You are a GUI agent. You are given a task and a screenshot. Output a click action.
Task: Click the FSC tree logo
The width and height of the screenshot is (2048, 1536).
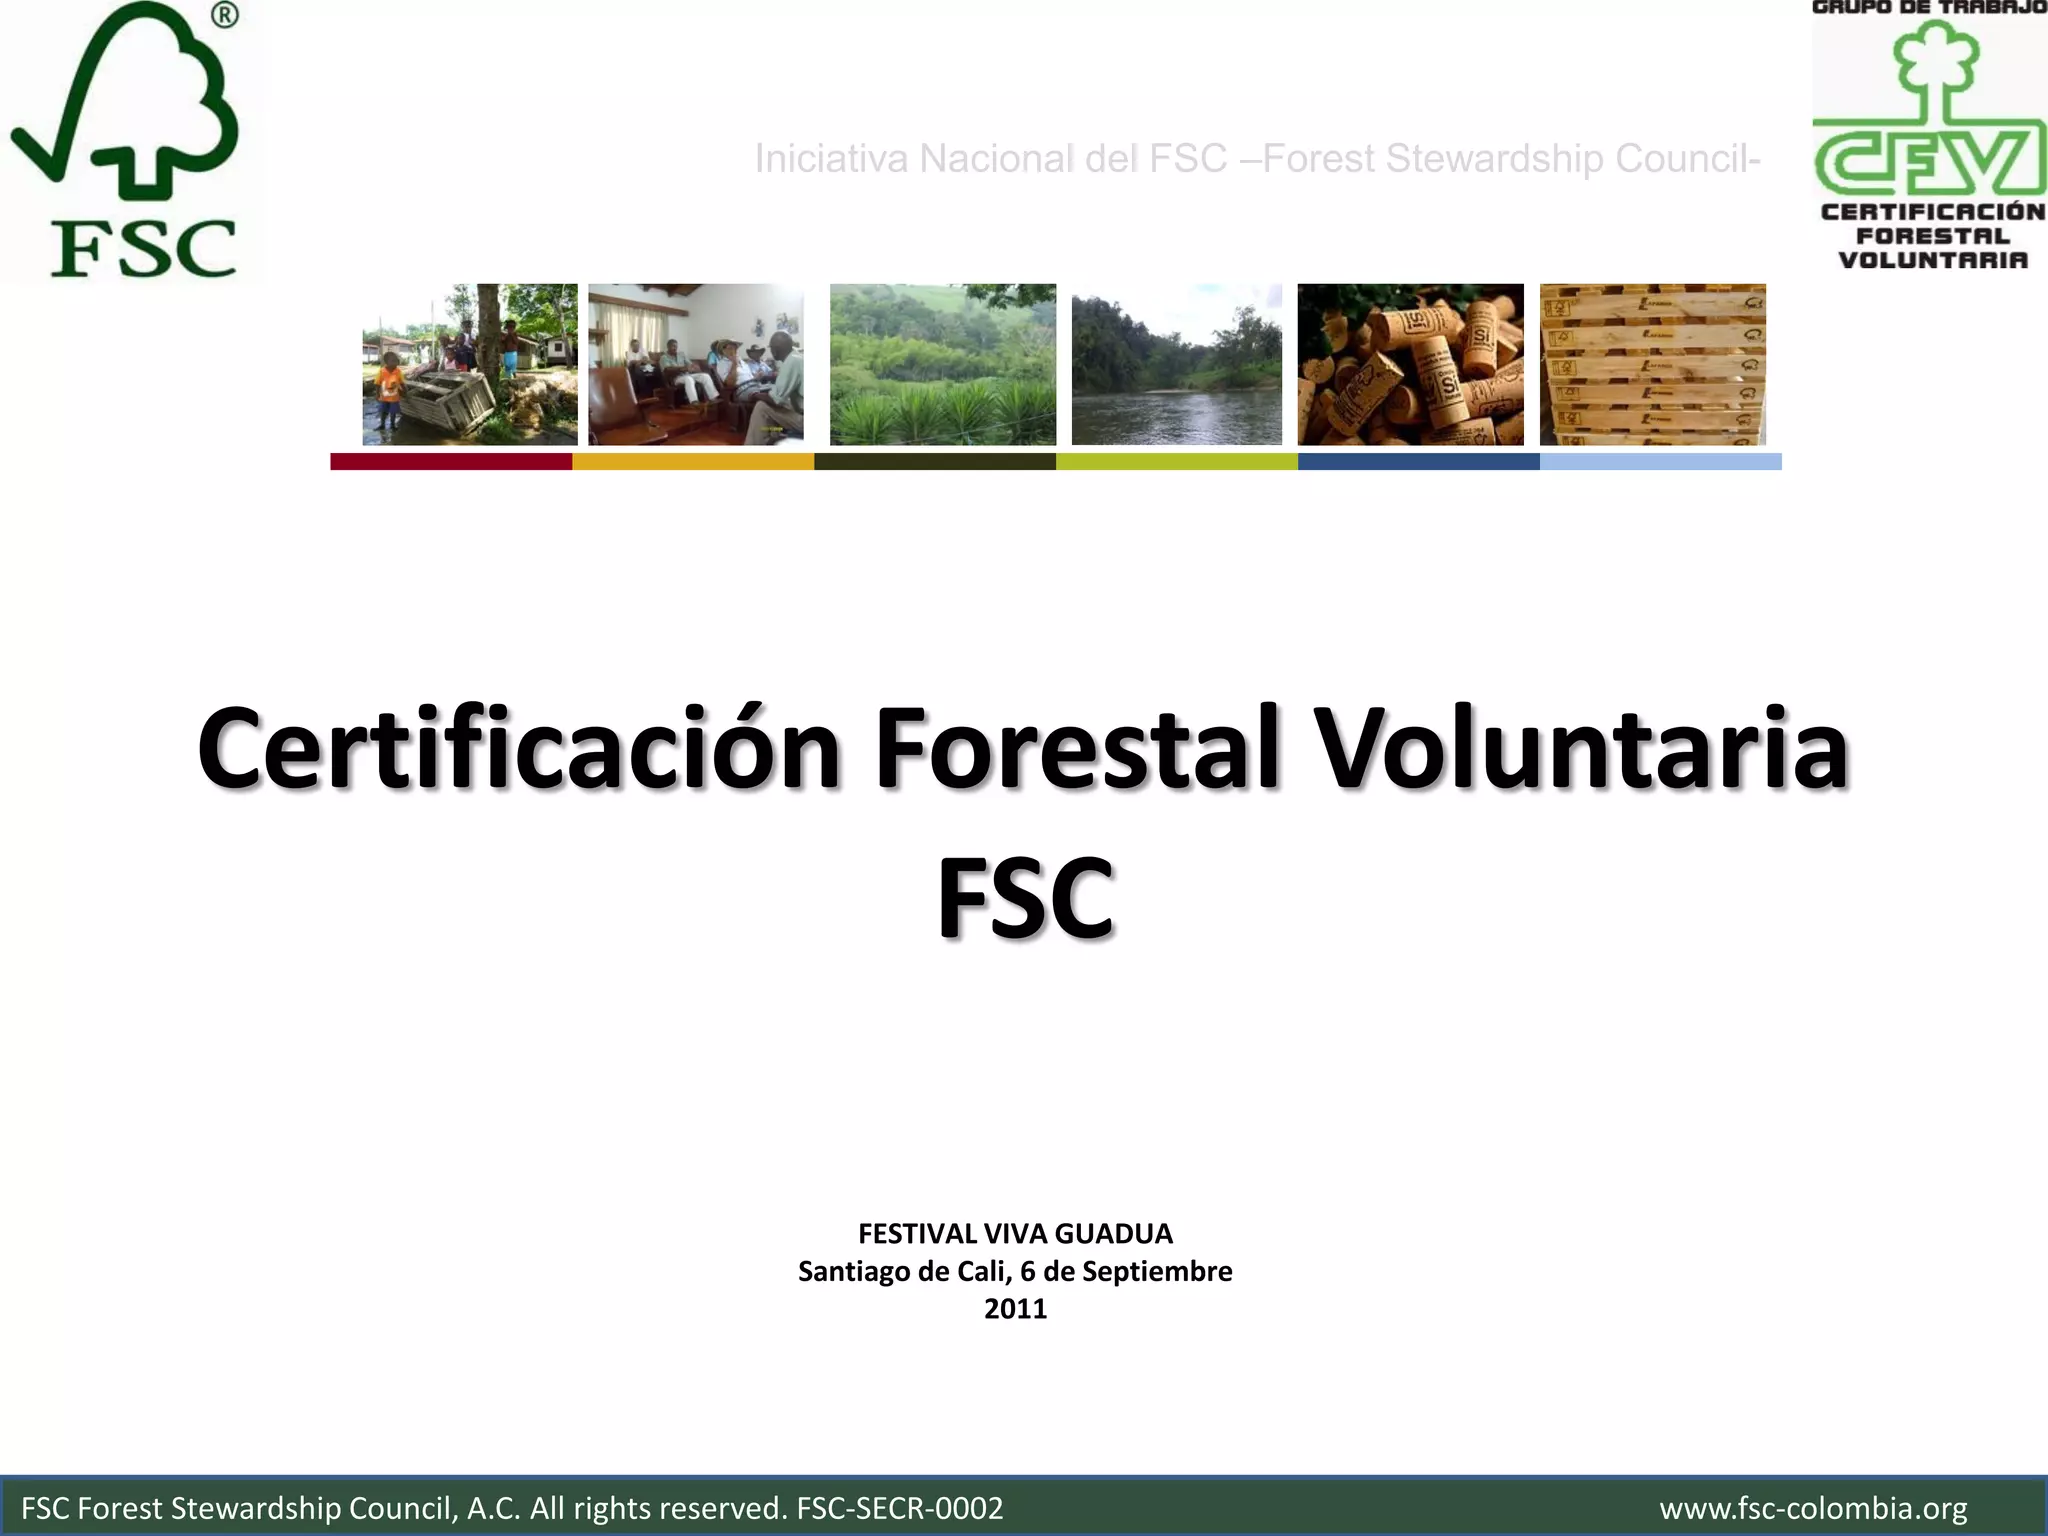pyautogui.click(x=130, y=140)
